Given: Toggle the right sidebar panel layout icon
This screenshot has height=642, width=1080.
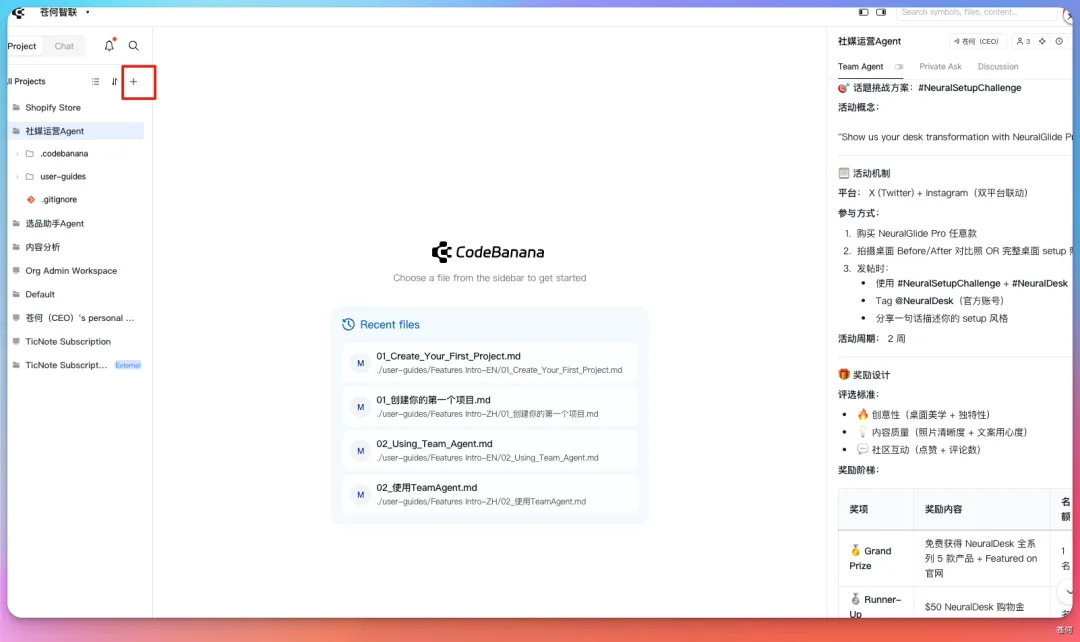Looking at the screenshot, I should 881,12.
